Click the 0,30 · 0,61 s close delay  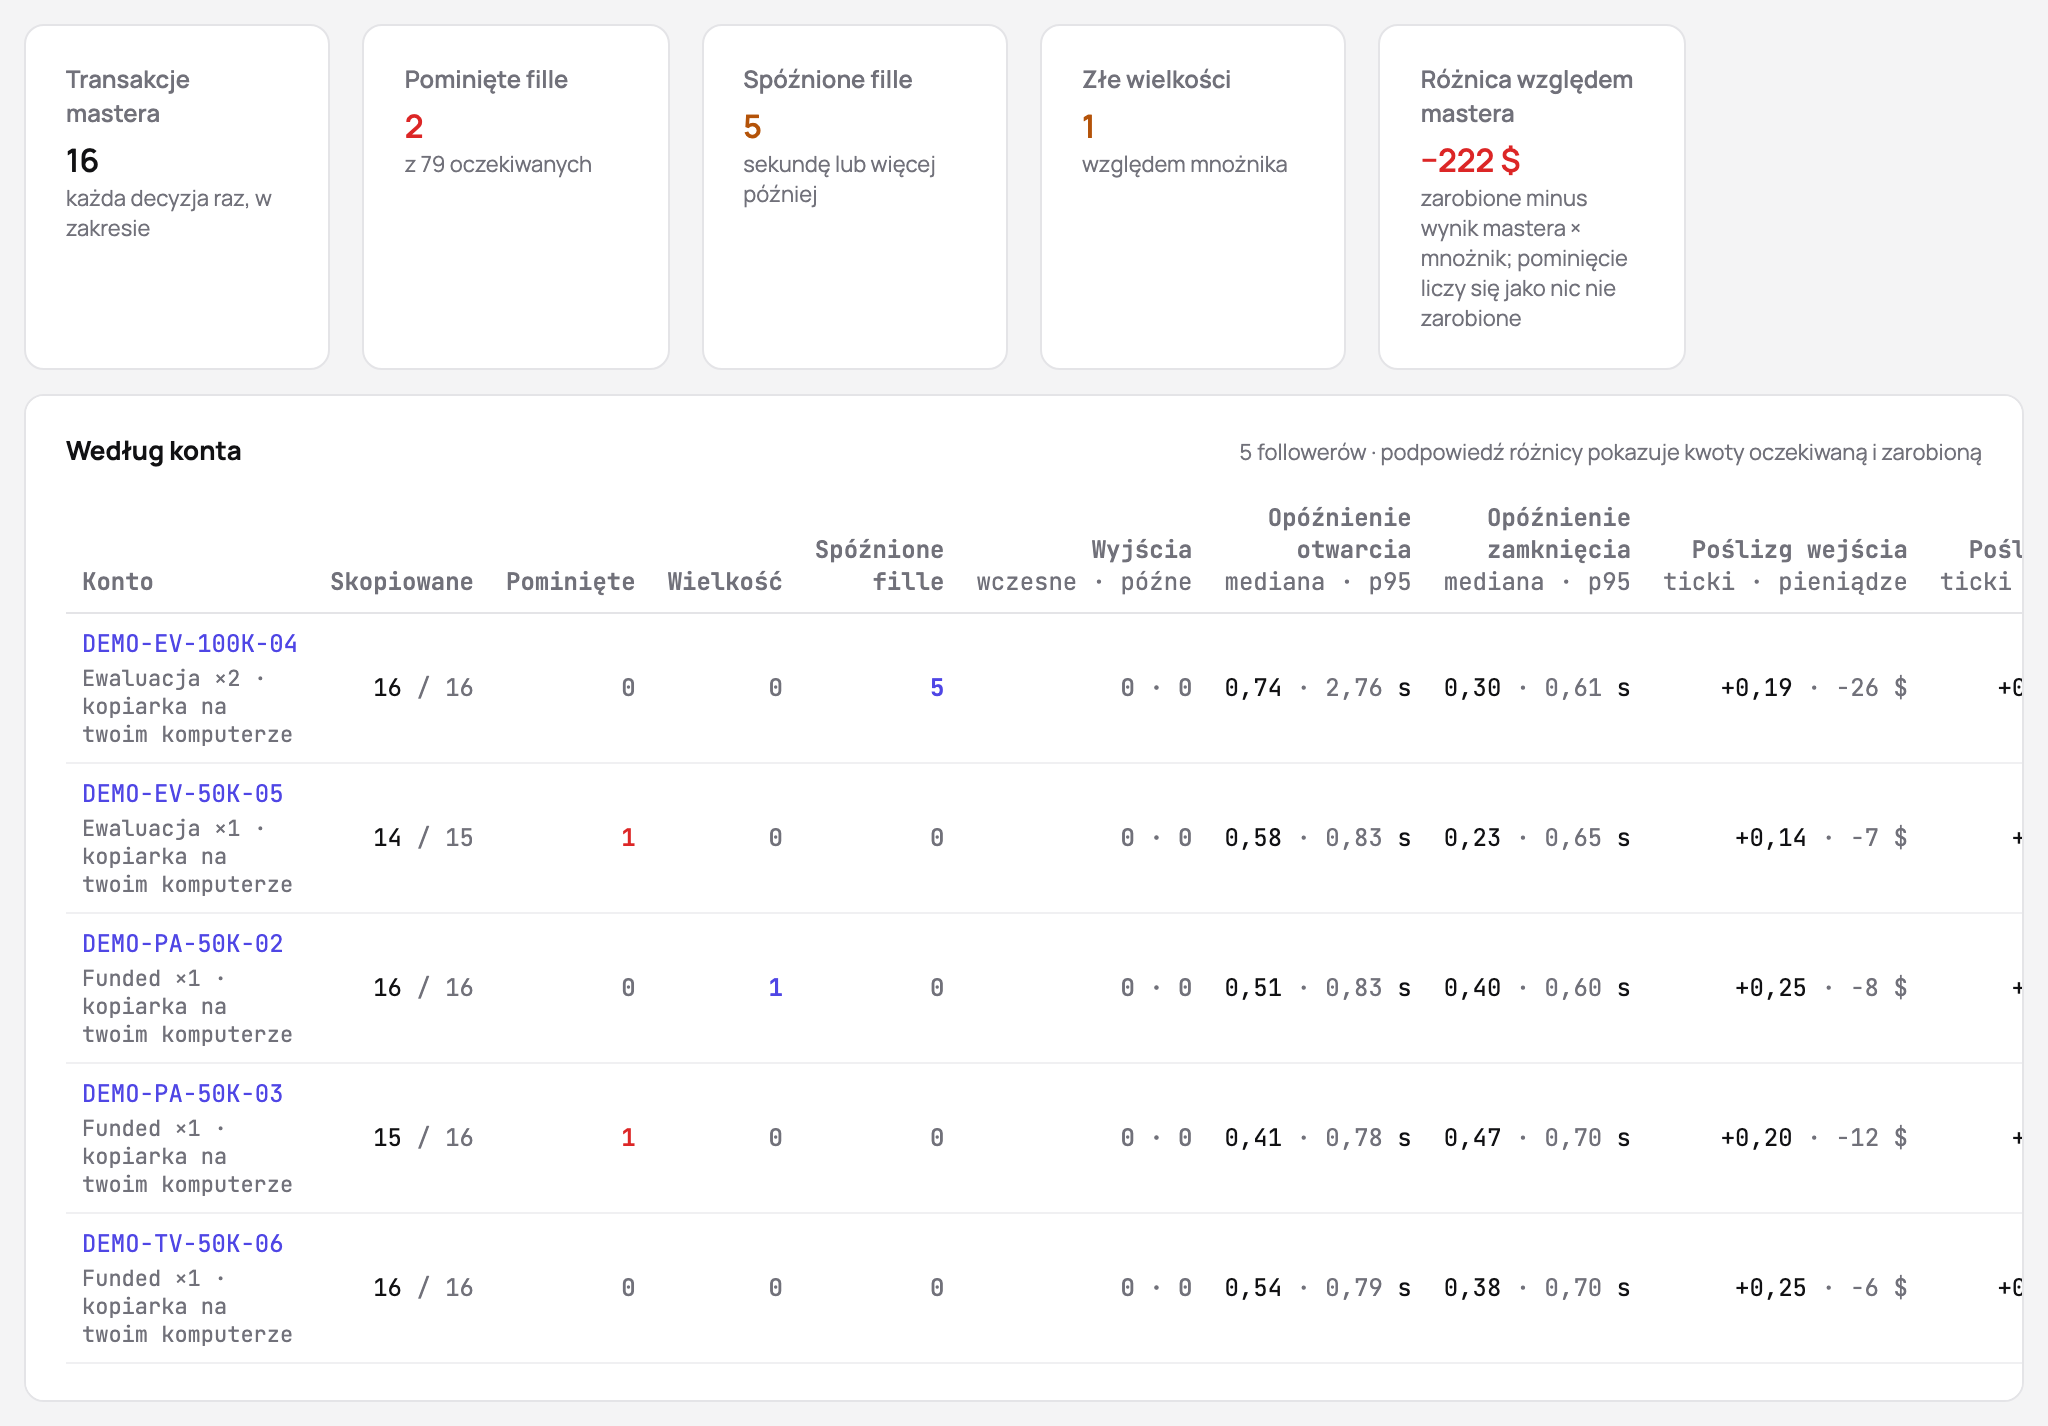coord(1537,688)
